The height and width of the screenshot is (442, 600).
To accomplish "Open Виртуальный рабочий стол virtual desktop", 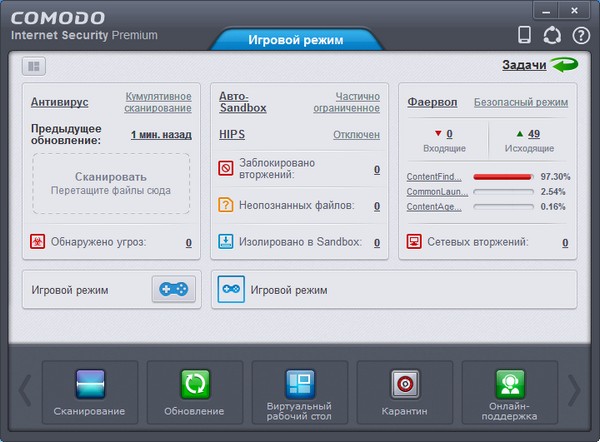I will coord(299,385).
